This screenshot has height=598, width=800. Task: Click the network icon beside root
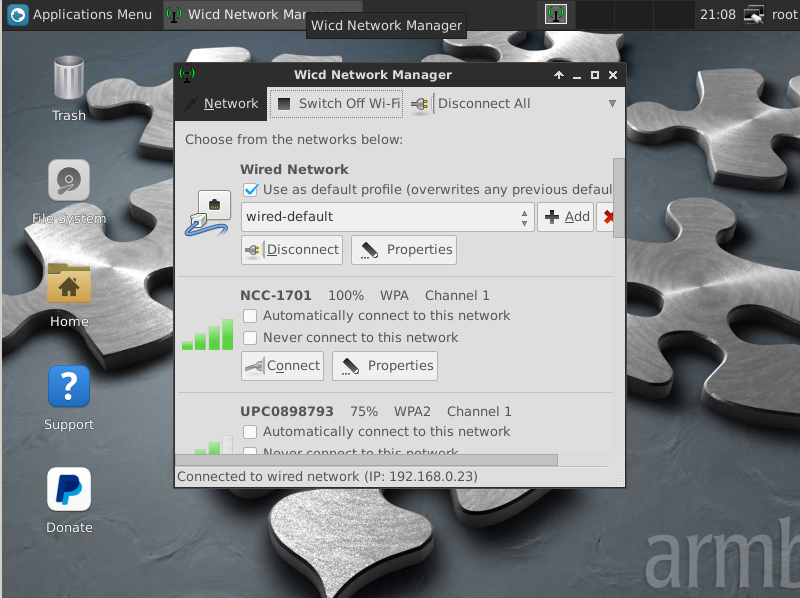pyautogui.click(x=754, y=14)
